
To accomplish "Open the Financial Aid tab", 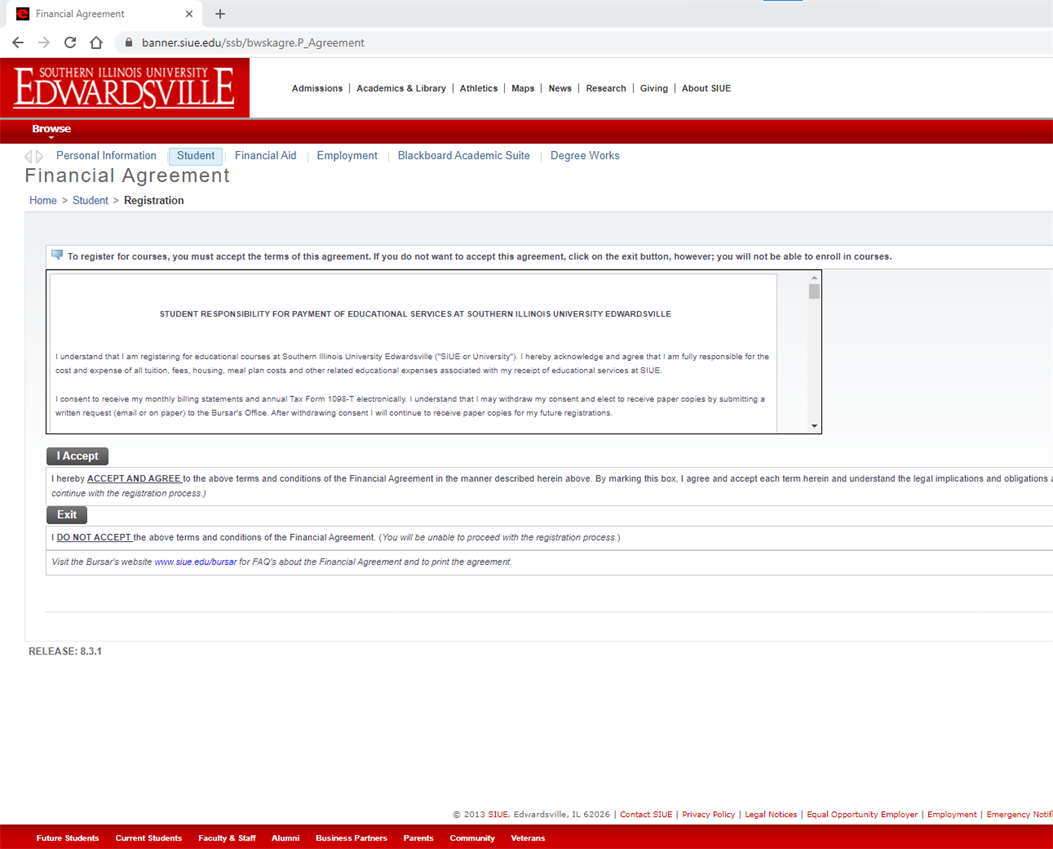I will [x=265, y=156].
